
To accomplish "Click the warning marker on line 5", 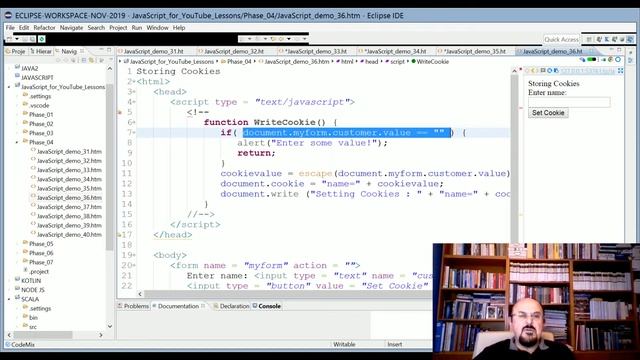I will tap(120, 112).
